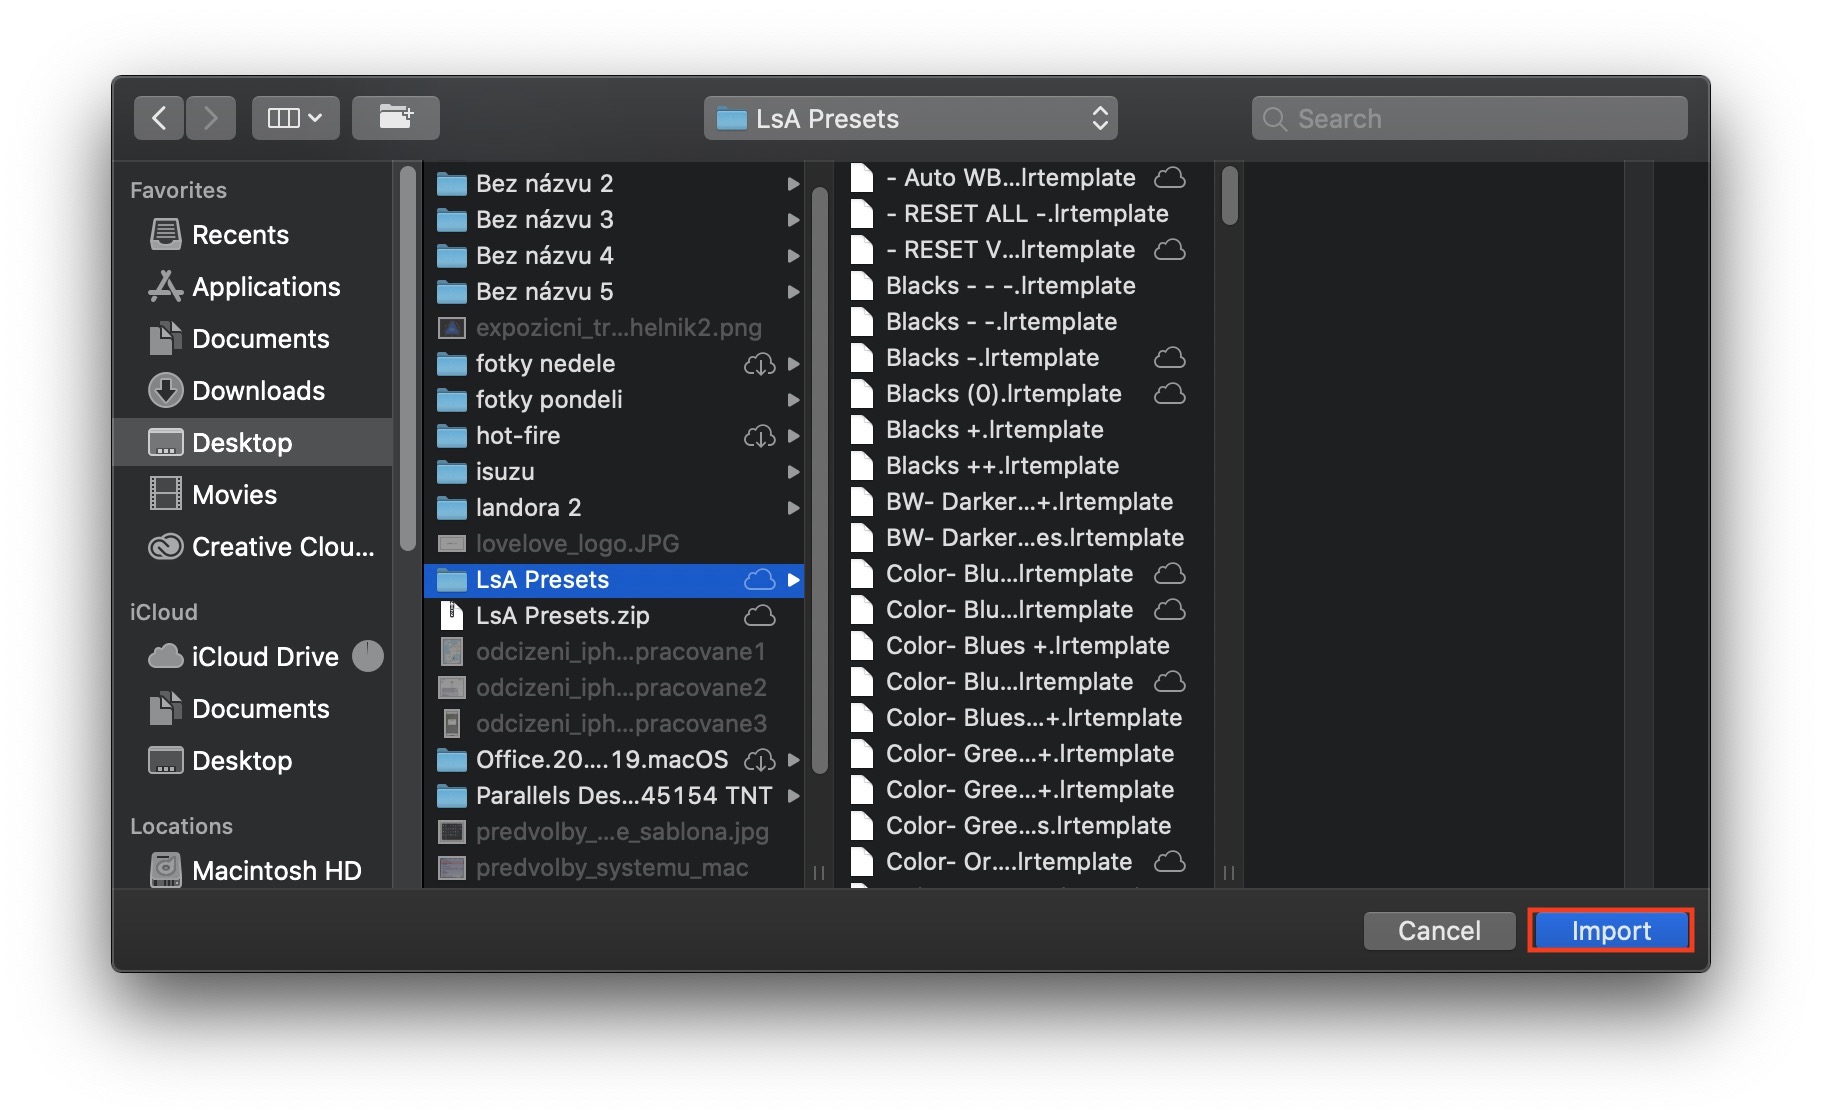The height and width of the screenshot is (1120, 1822).
Task: Click the cloud icon beside - RESET V...lrtemplate
Action: (1170, 250)
